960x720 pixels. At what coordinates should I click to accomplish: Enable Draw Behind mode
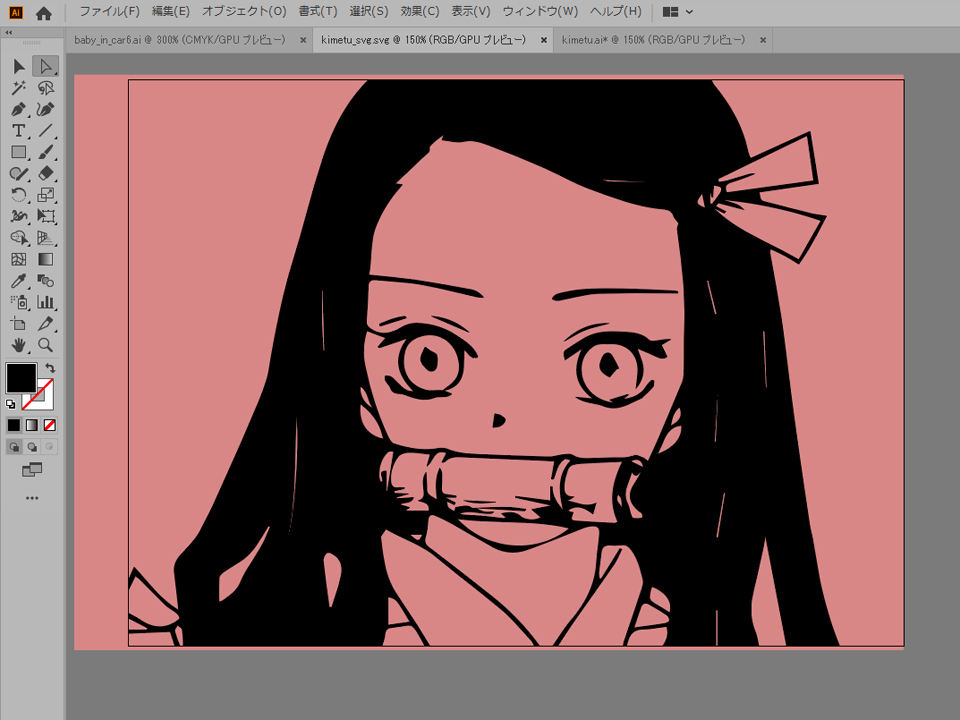32,447
